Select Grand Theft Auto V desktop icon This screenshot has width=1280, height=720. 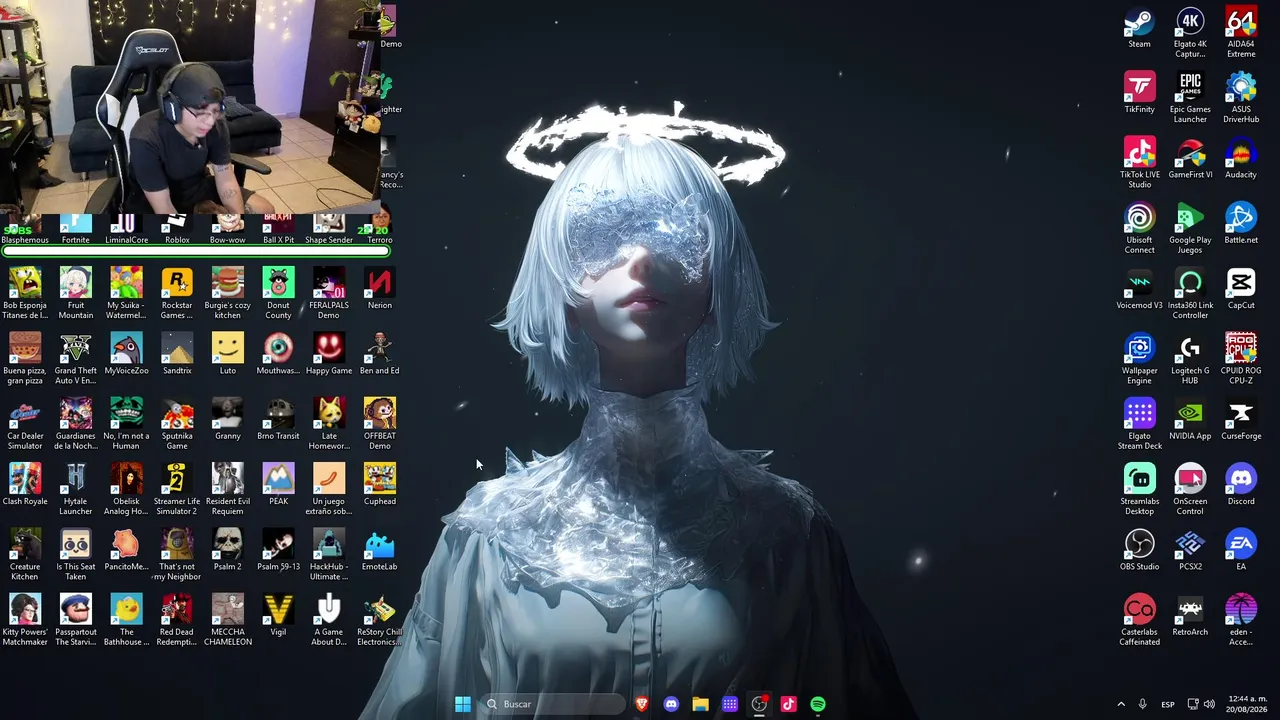click(x=76, y=359)
